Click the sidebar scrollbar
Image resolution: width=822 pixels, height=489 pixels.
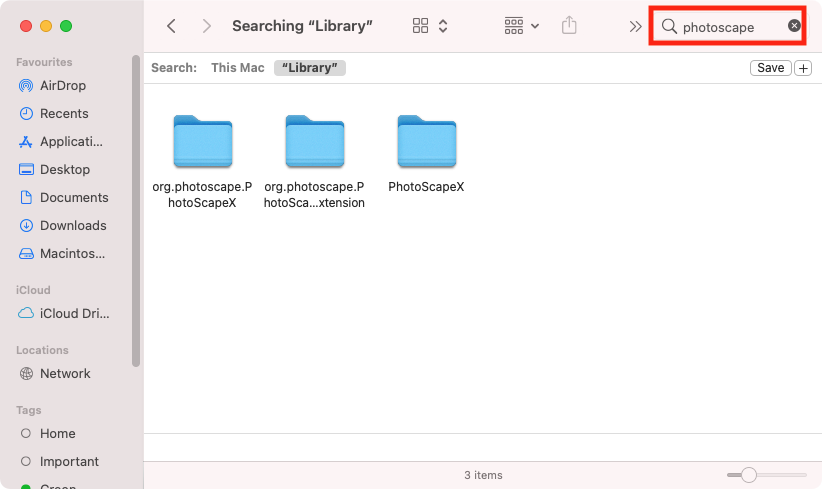pos(136,211)
